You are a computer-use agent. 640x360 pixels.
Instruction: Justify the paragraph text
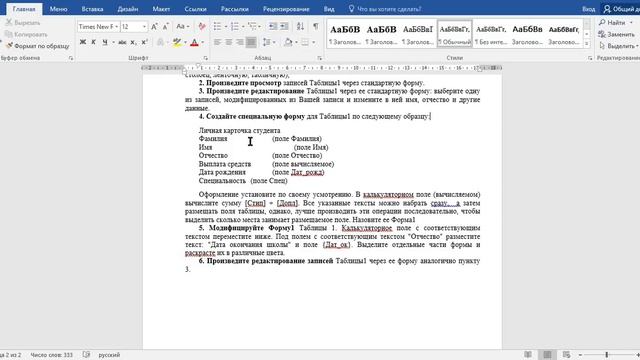[x=251, y=42]
